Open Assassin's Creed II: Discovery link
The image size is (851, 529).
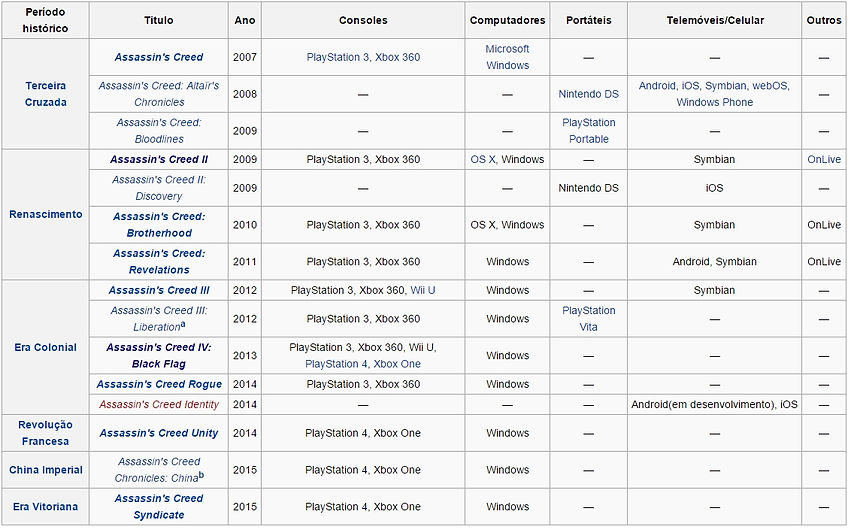[x=158, y=188]
